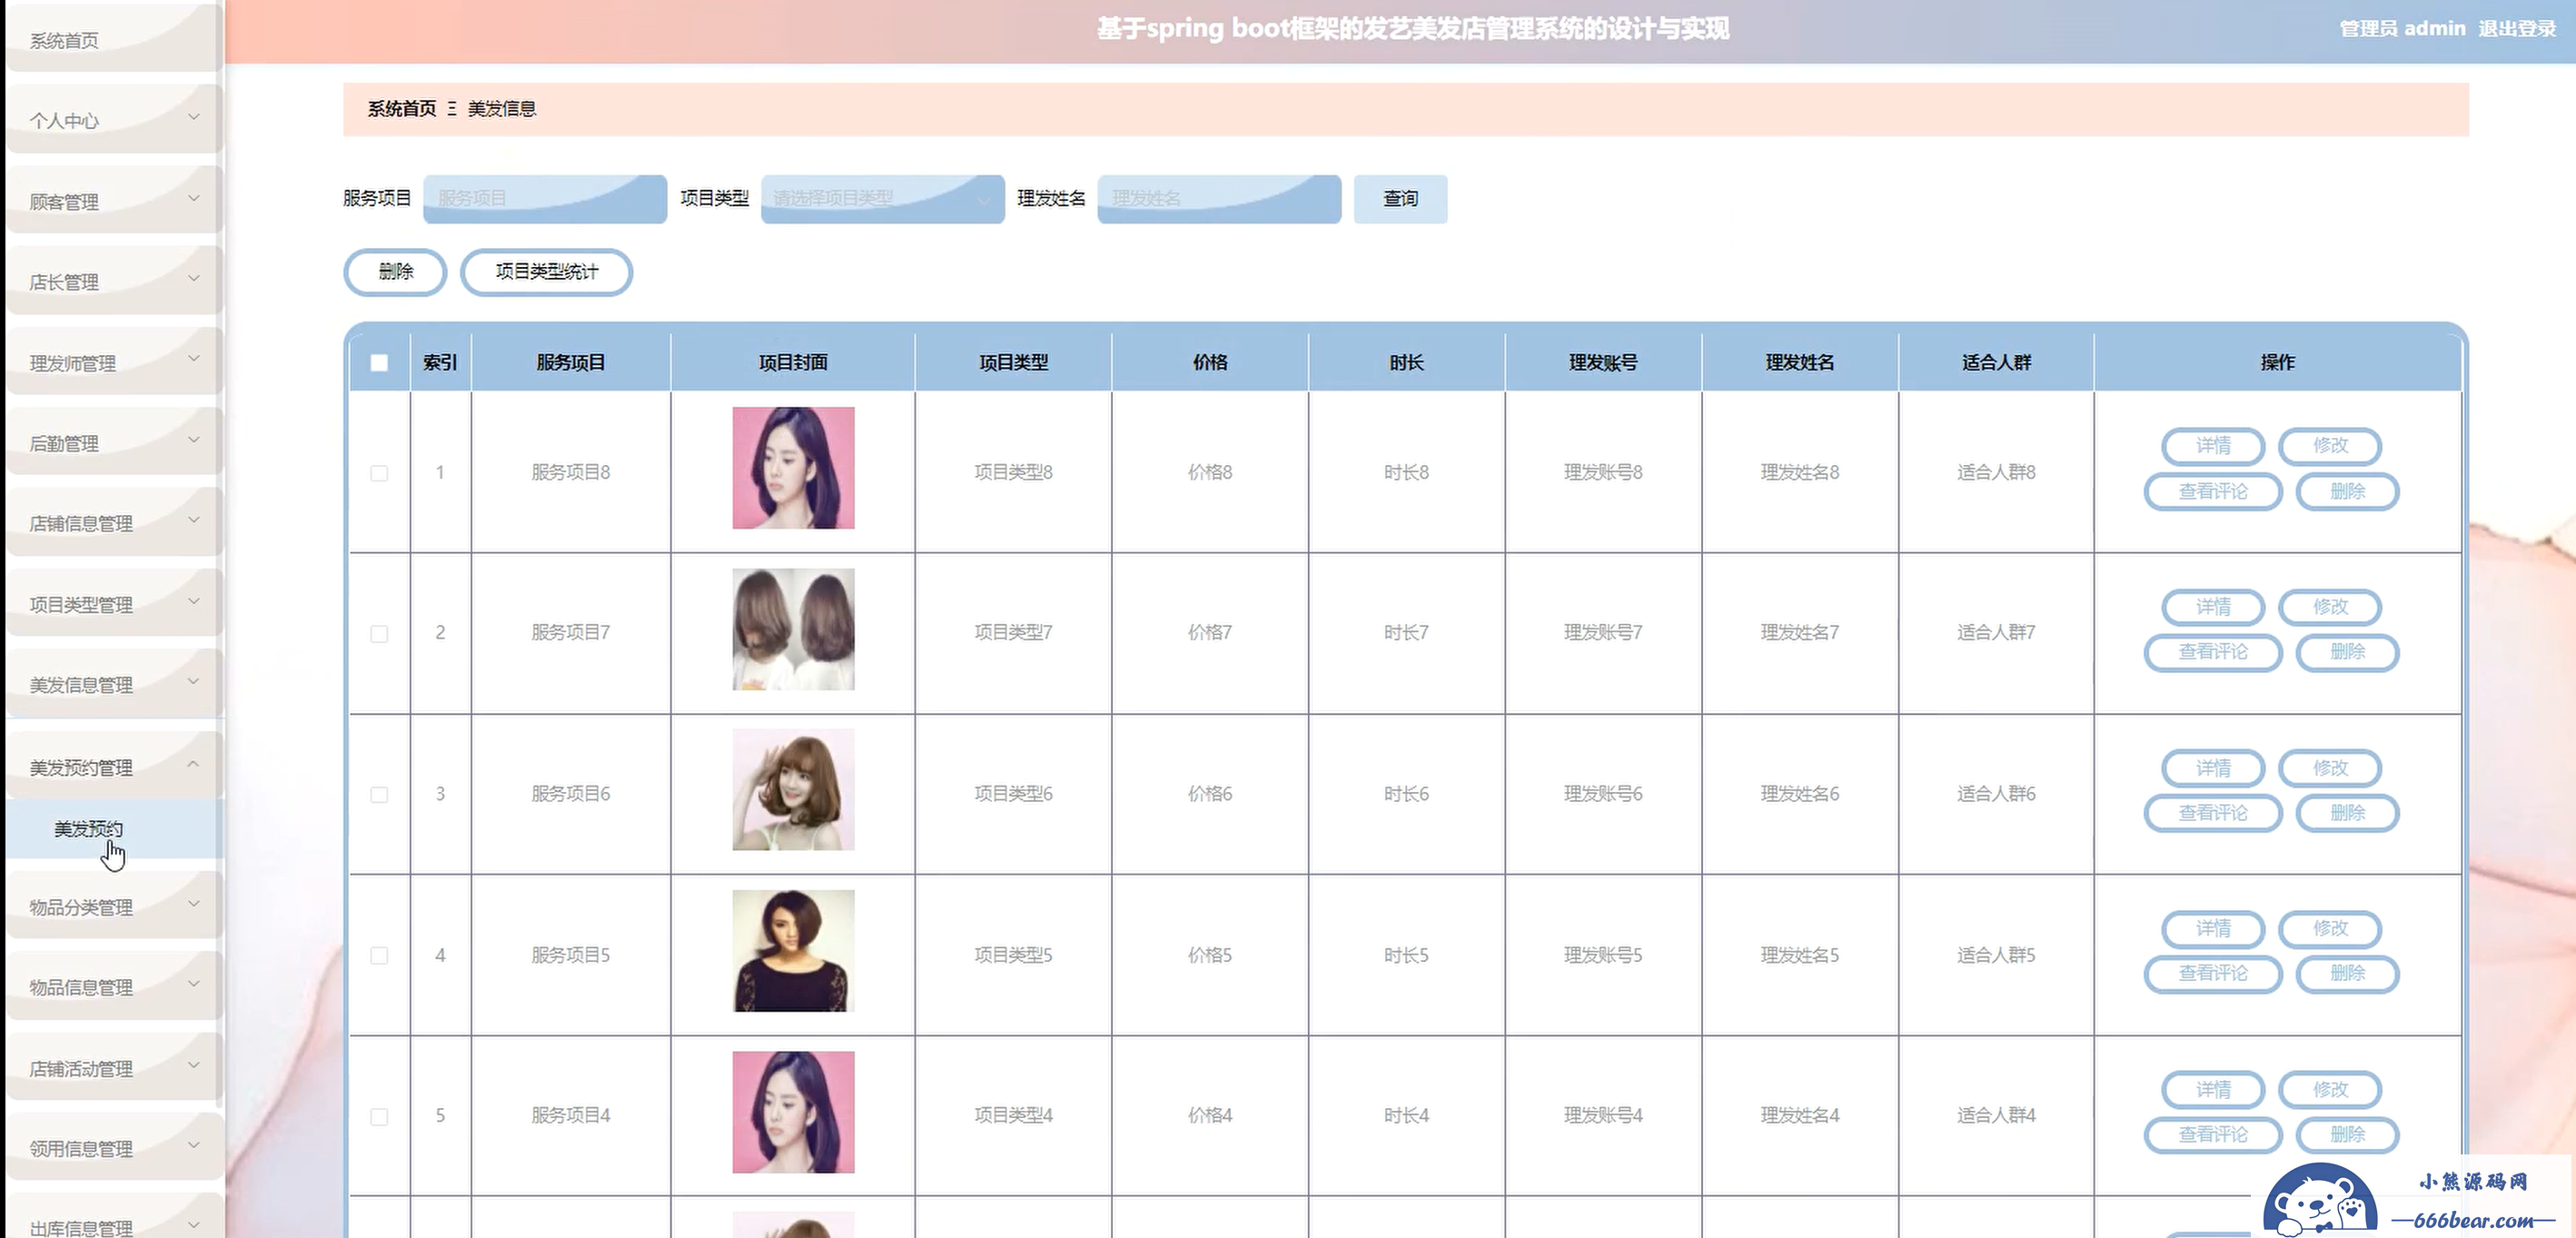Screen dimensions: 2576x1238
Task: Expand 后勤管理 sidebar chevron
Action: (x=194, y=440)
